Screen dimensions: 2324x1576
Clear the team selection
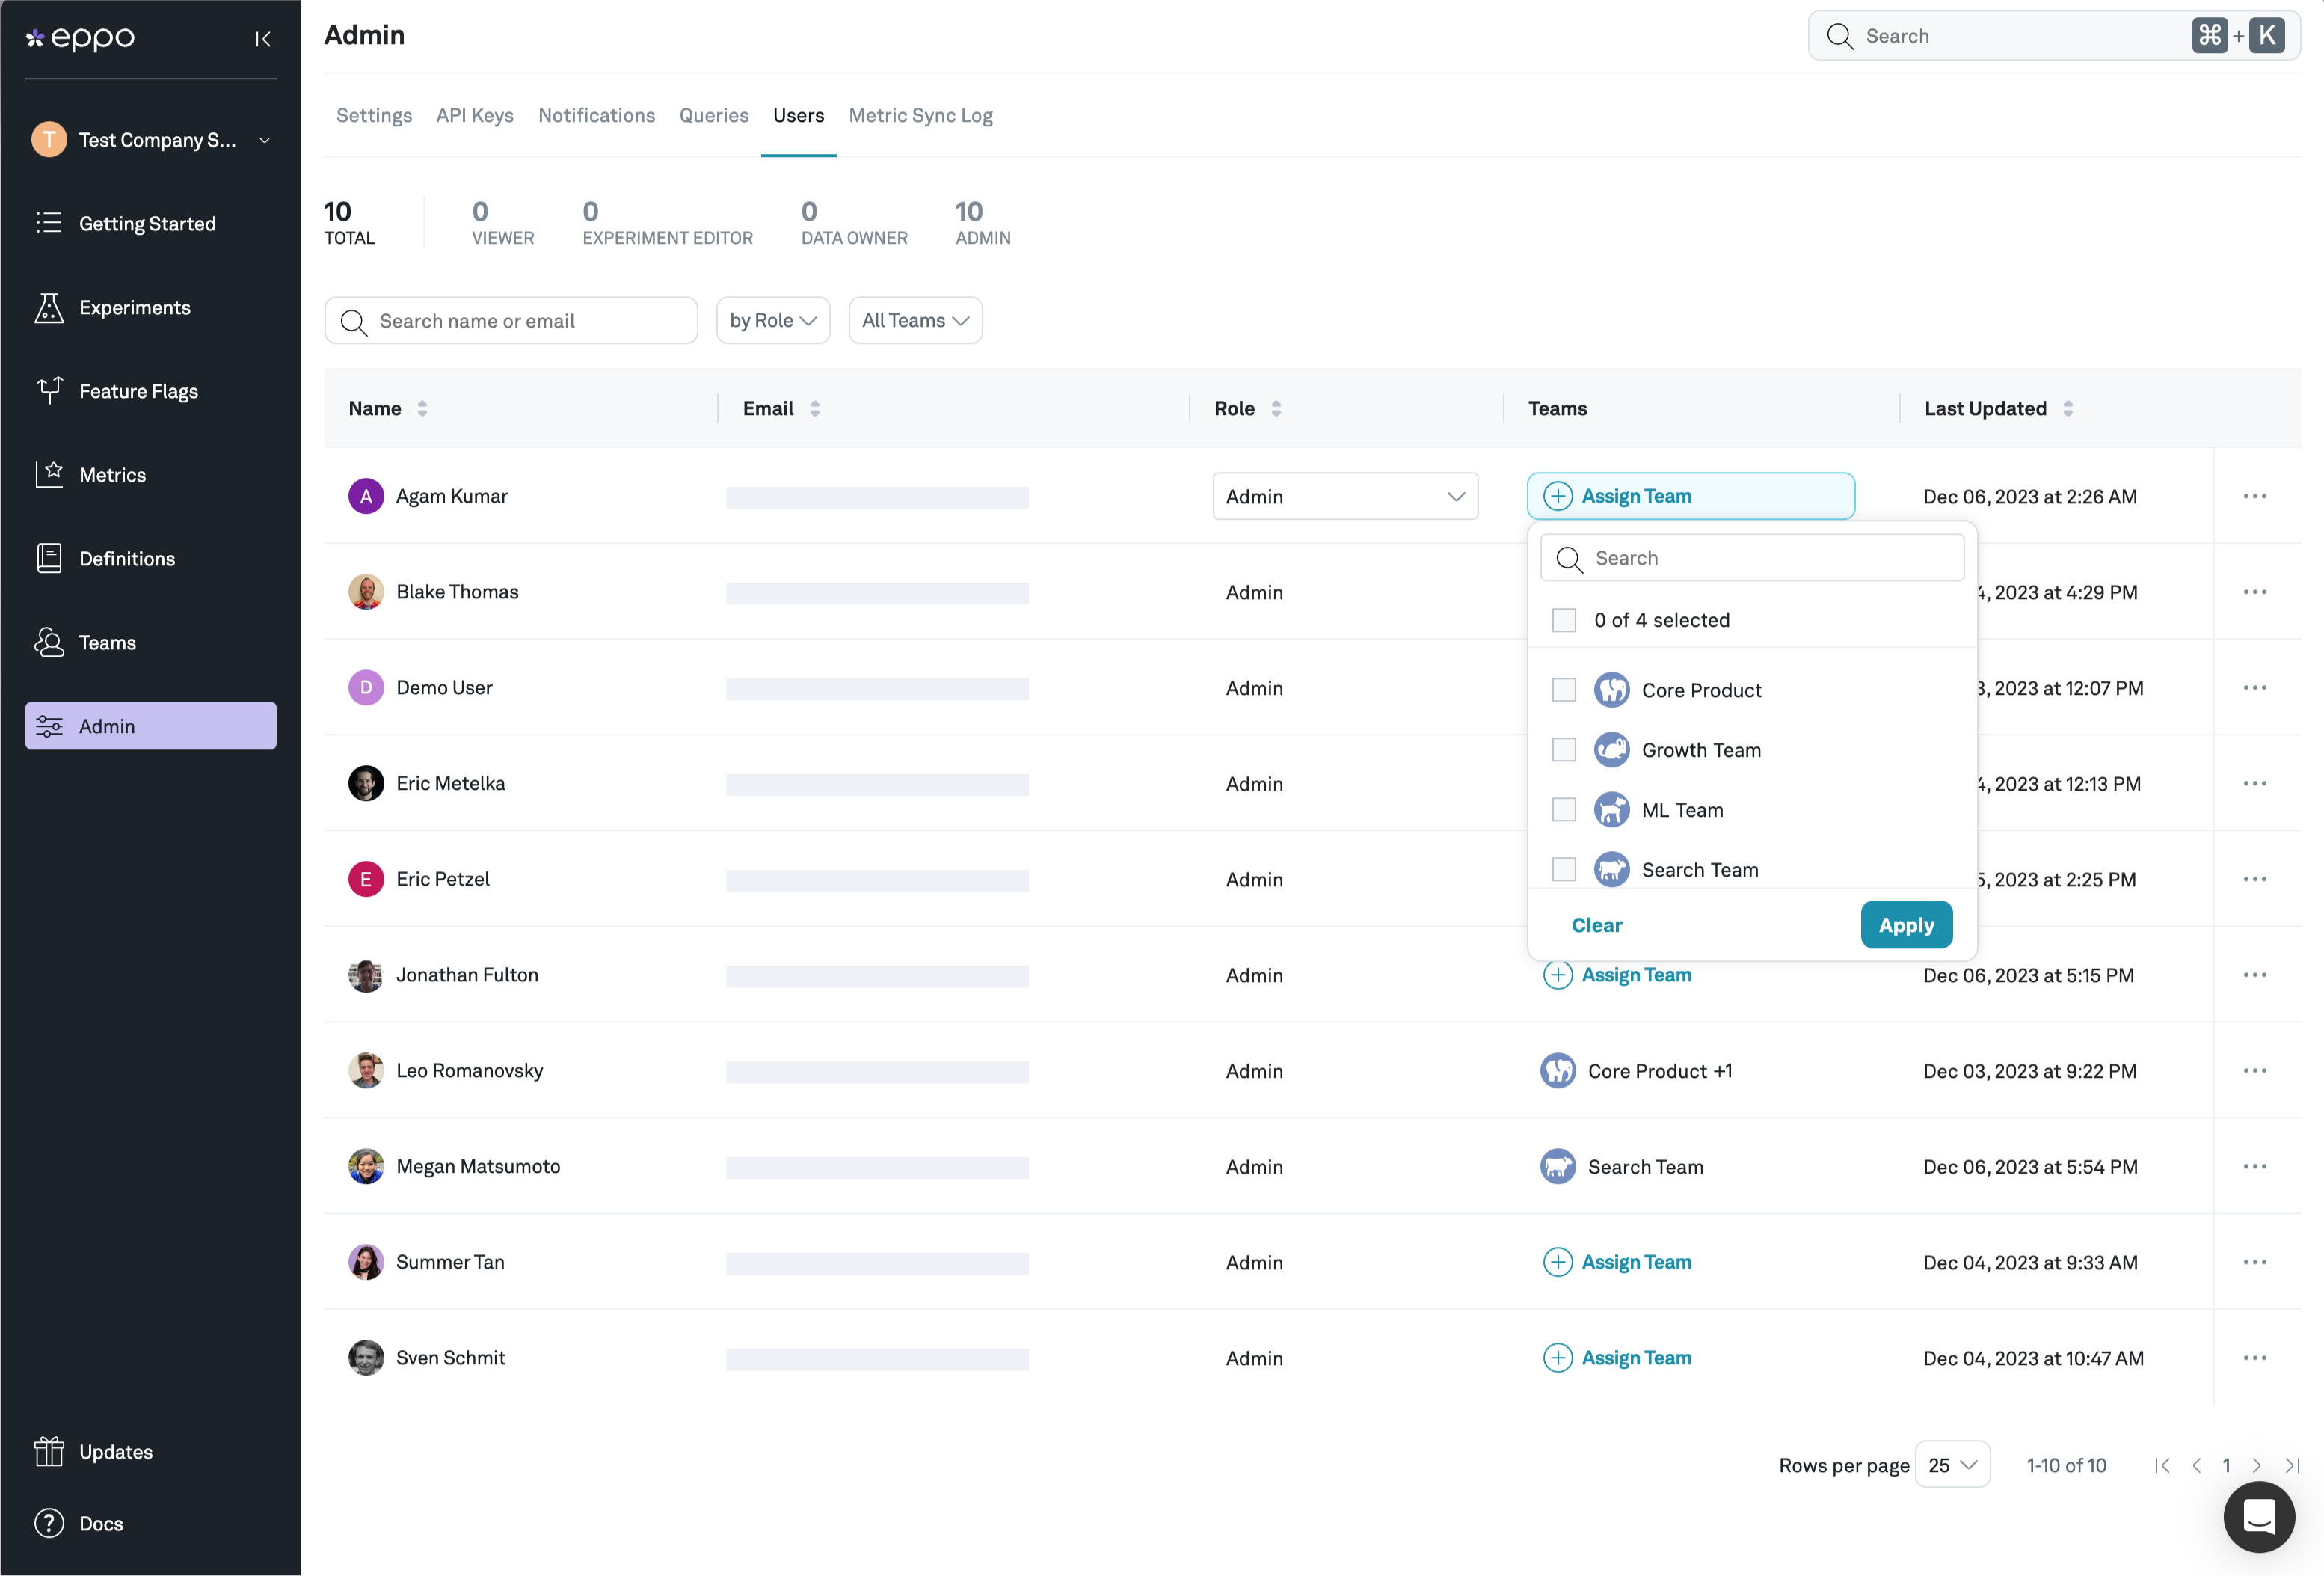(x=1596, y=924)
